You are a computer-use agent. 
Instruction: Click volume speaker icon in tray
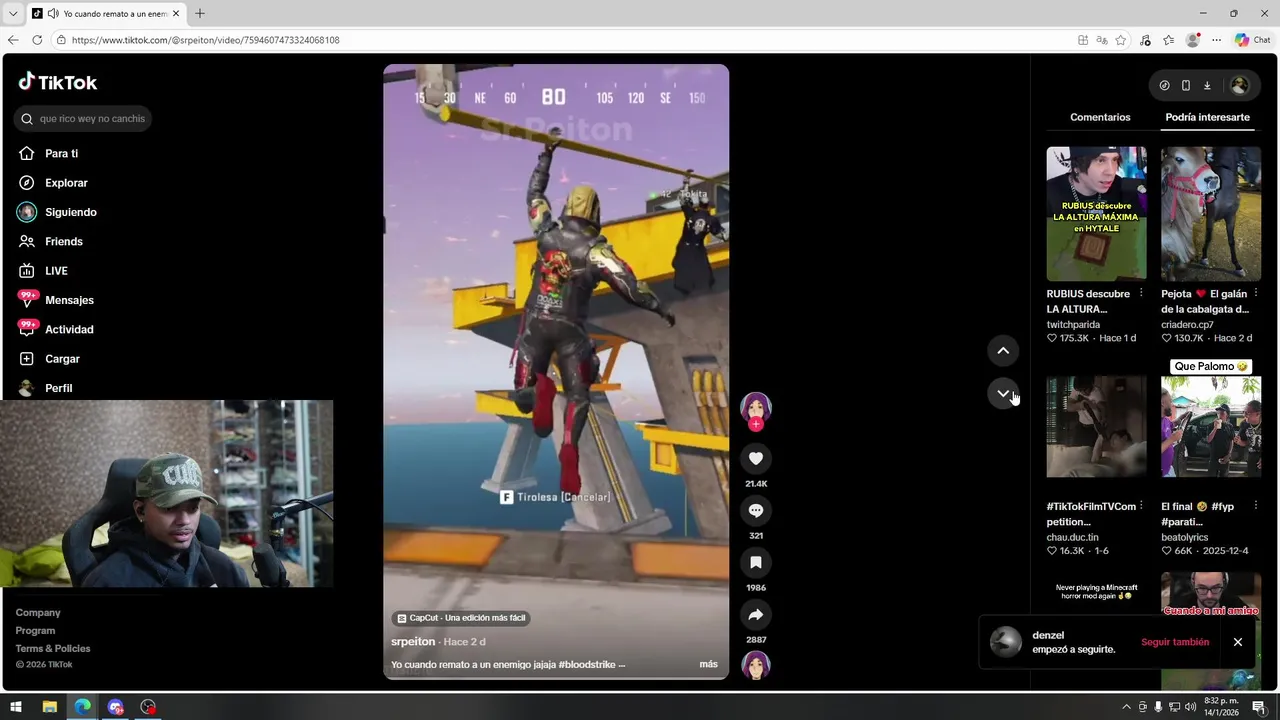(1190, 707)
